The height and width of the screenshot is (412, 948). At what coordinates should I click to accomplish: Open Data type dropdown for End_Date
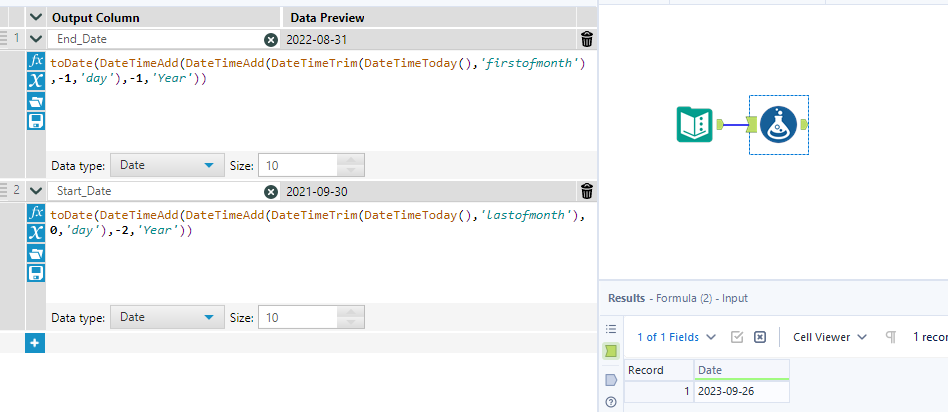point(167,165)
